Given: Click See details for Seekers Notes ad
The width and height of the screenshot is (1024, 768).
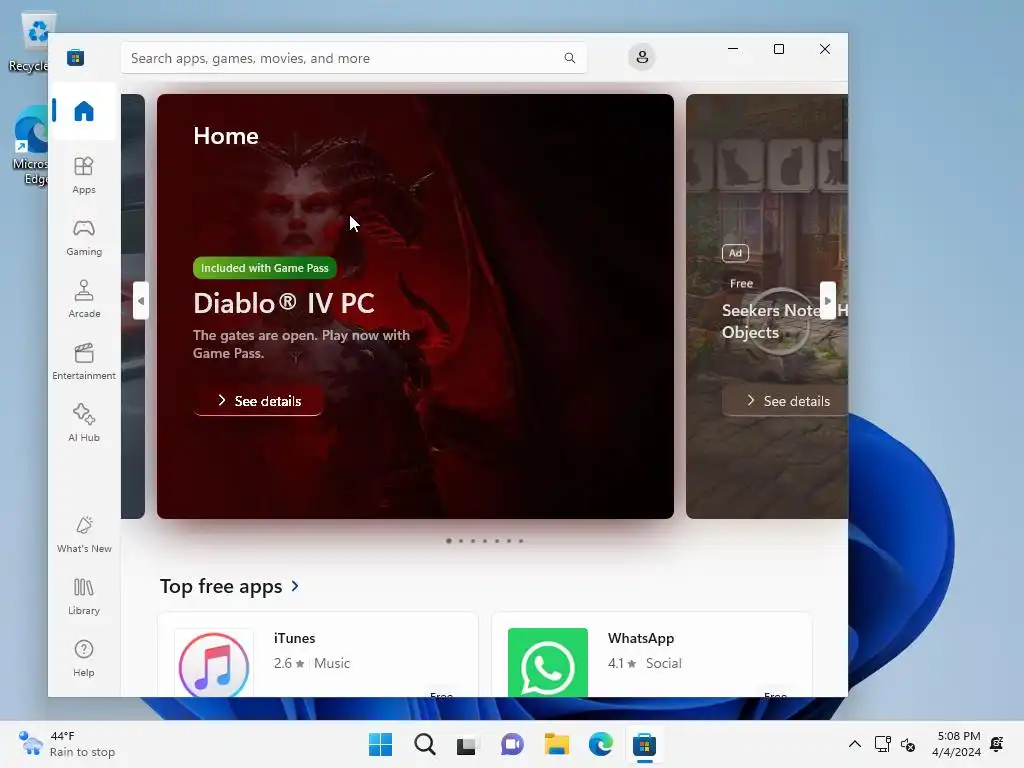Looking at the screenshot, I should 787,401.
